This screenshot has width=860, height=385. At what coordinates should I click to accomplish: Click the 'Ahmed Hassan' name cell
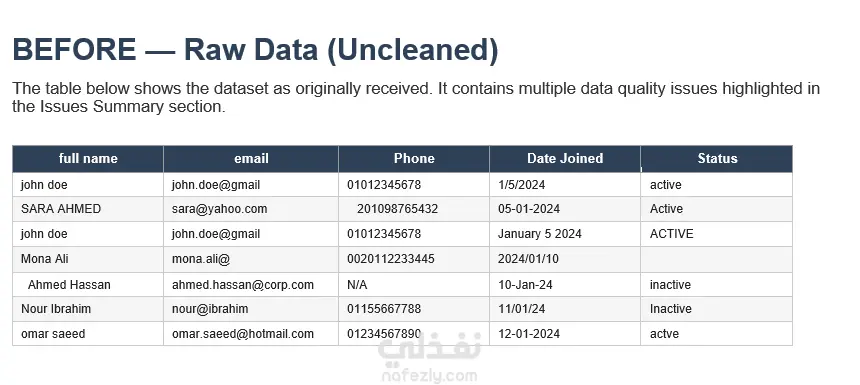pos(88,285)
